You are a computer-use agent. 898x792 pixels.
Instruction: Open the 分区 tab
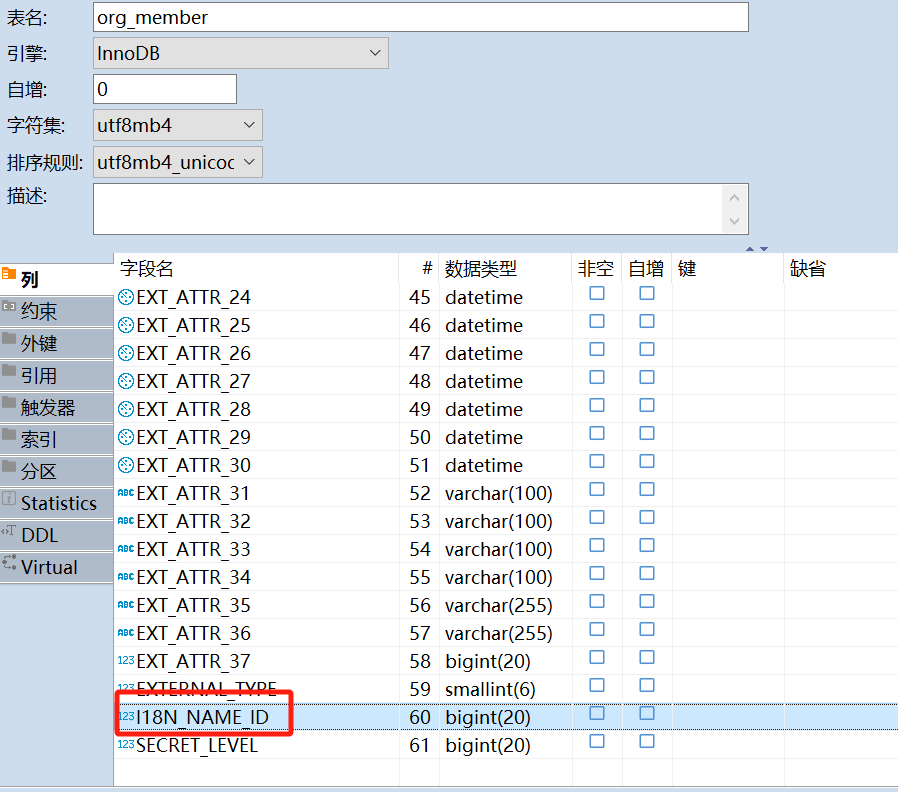pos(57,472)
